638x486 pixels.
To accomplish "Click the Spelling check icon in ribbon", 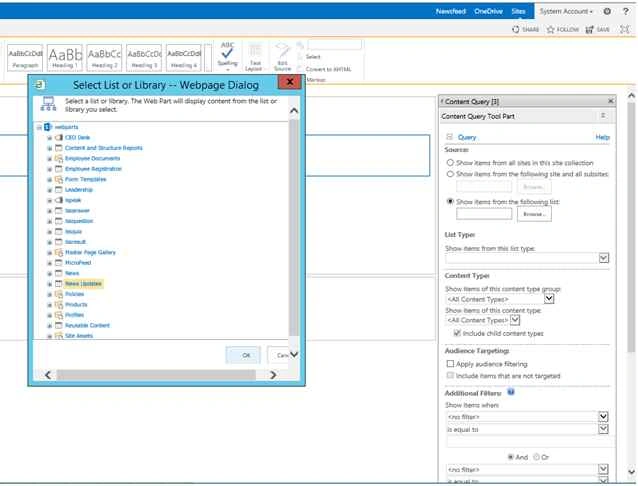I will 227,52.
